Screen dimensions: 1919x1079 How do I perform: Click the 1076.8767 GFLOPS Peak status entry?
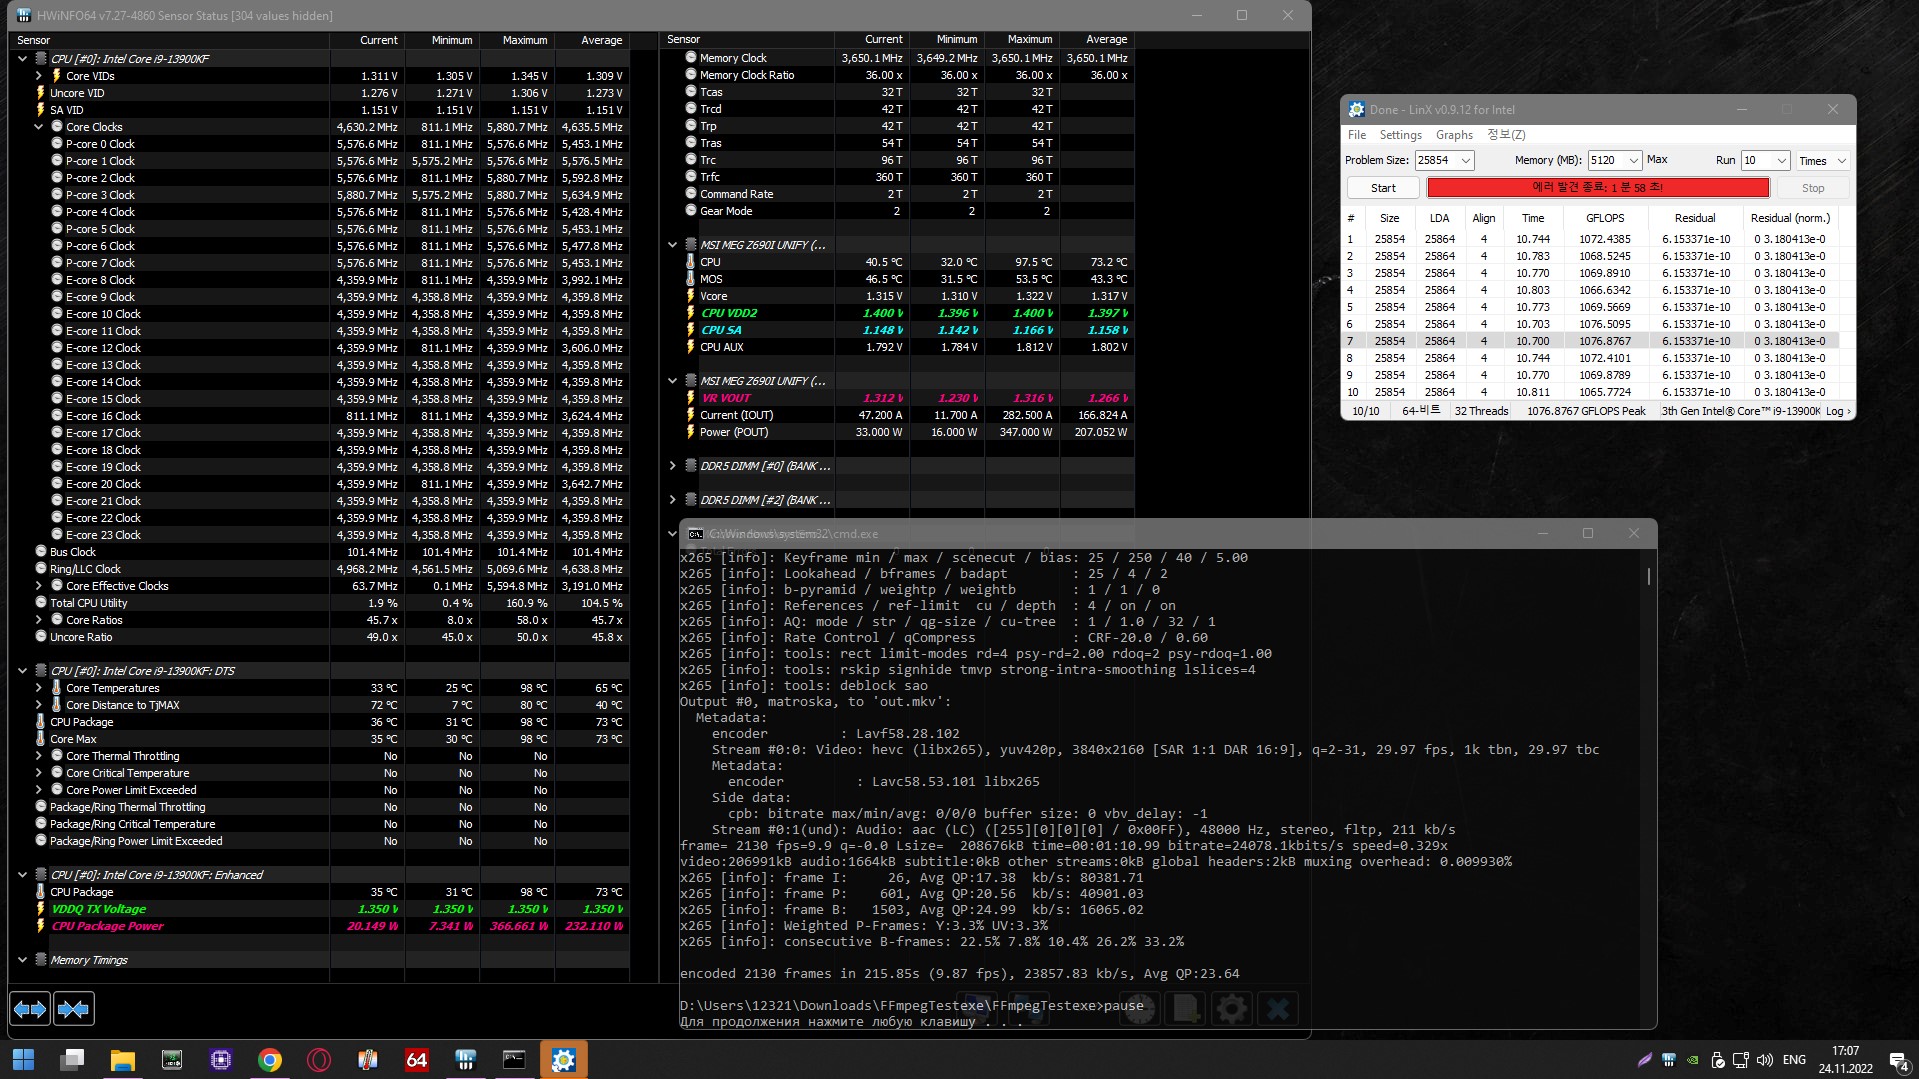tap(1586, 411)
